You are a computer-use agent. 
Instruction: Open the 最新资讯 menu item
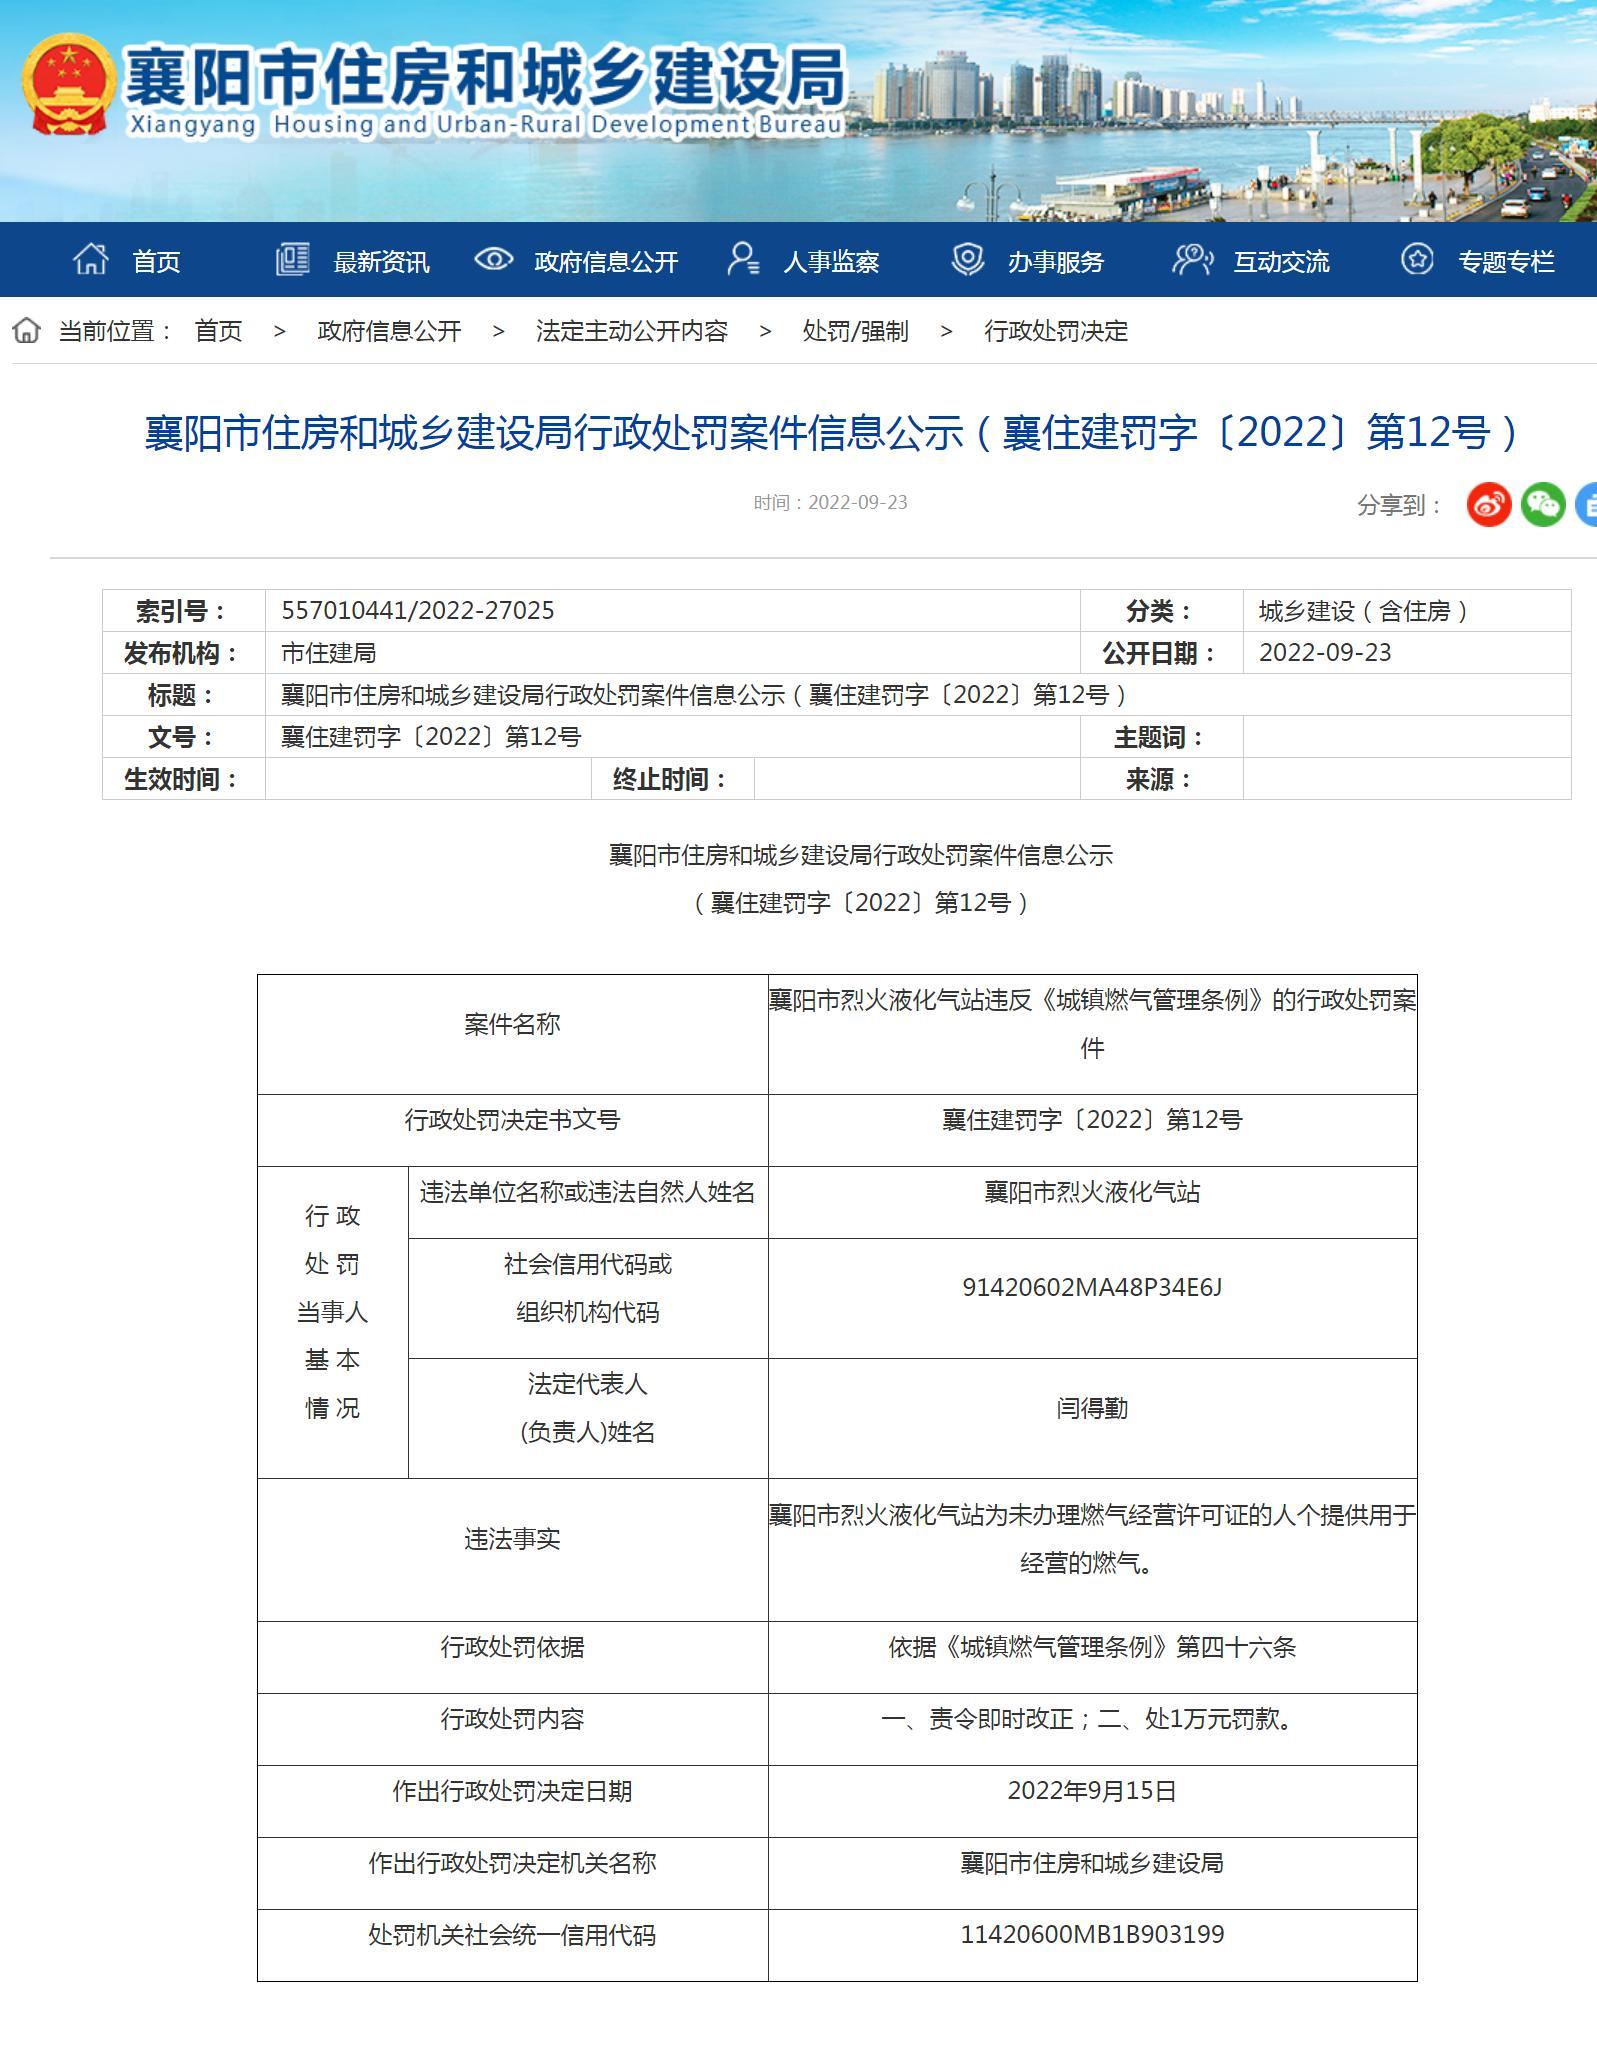click(381, 262)
